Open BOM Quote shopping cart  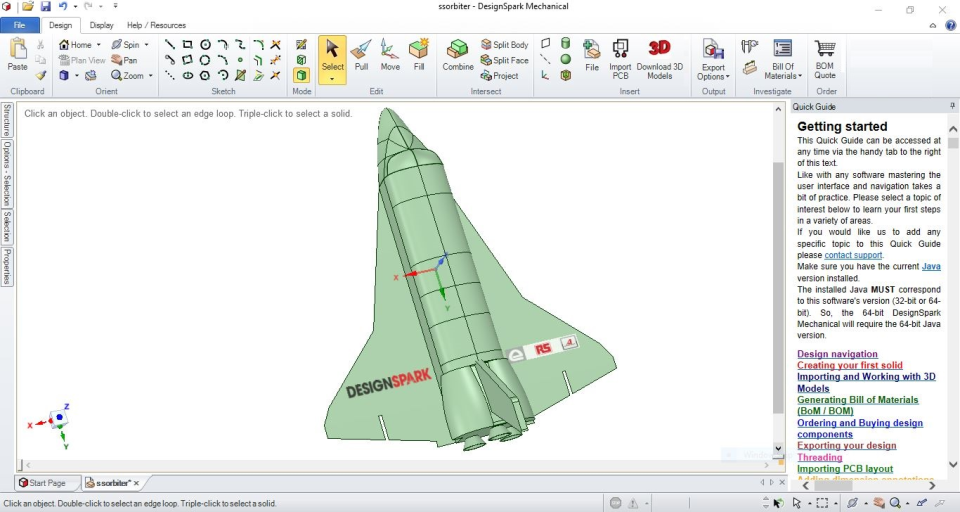pos(825,59)
